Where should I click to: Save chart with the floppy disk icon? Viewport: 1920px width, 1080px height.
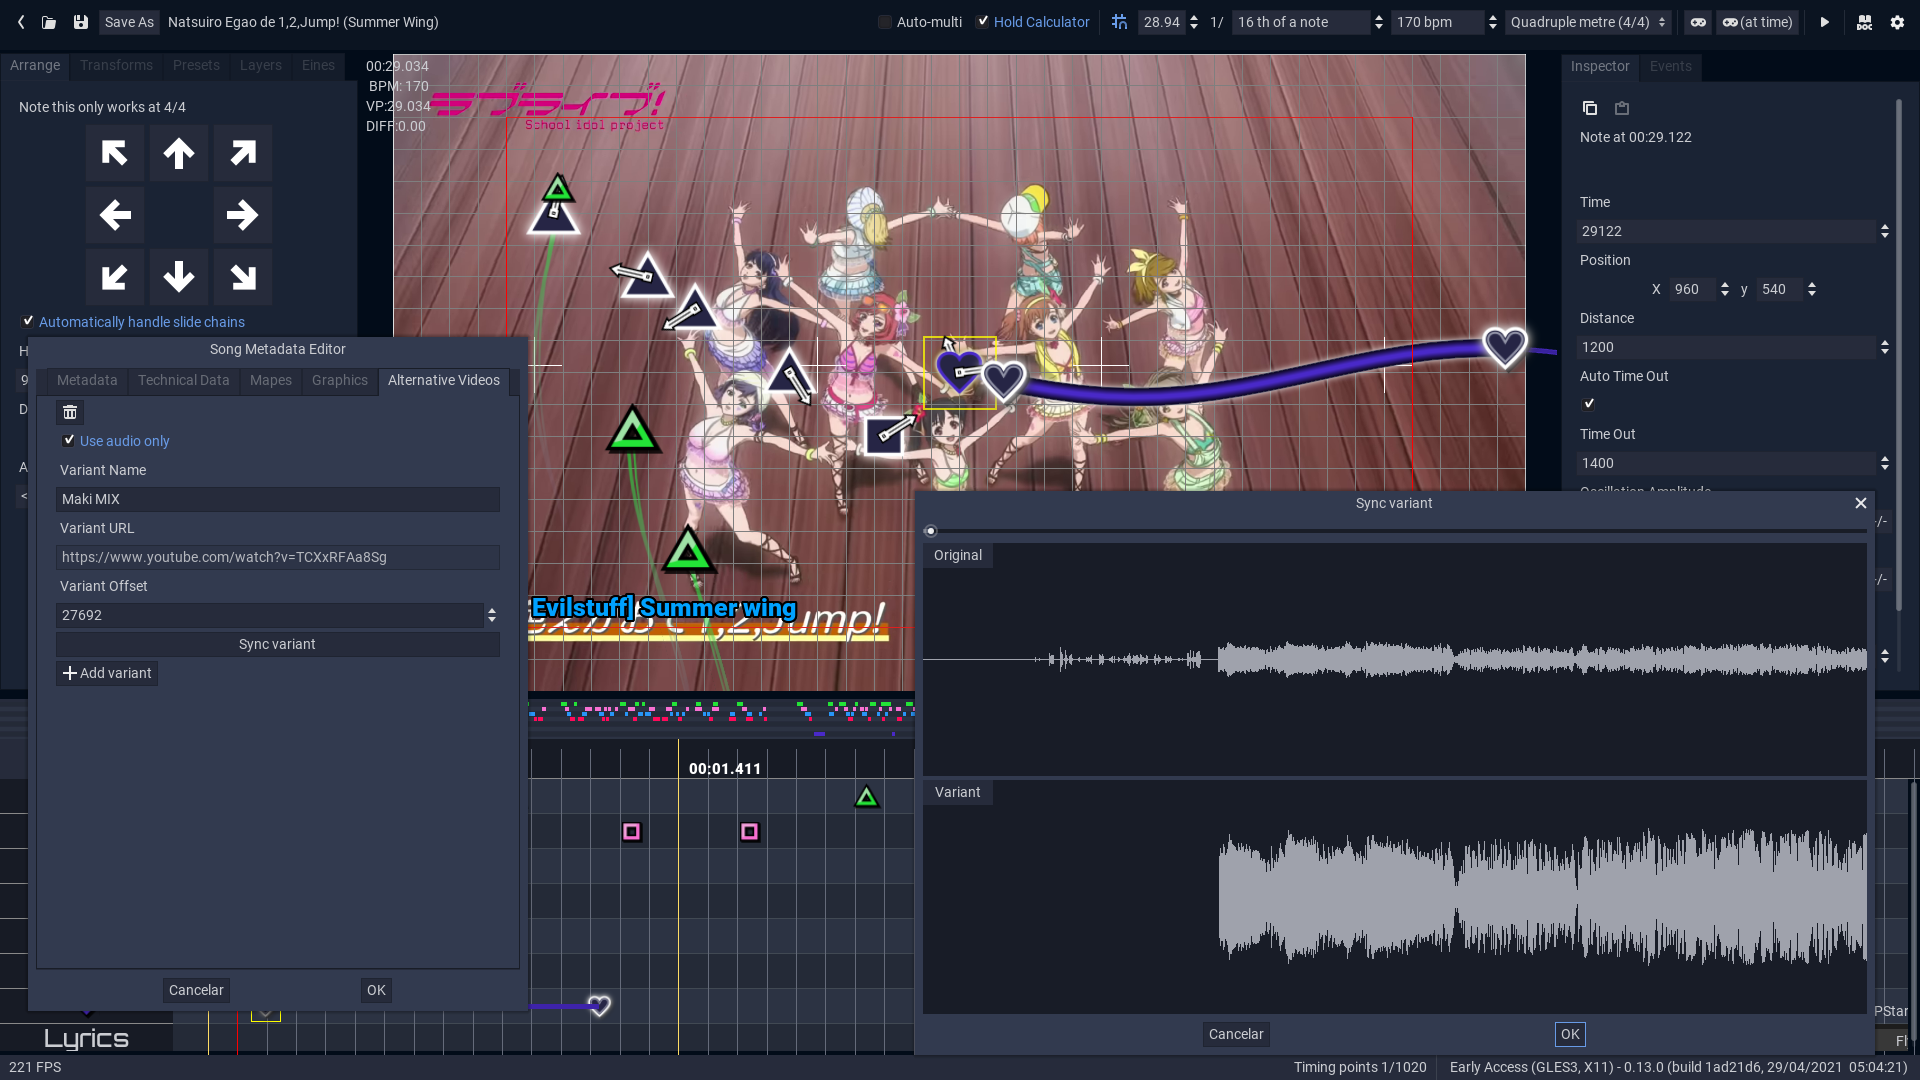coord(81,22)
